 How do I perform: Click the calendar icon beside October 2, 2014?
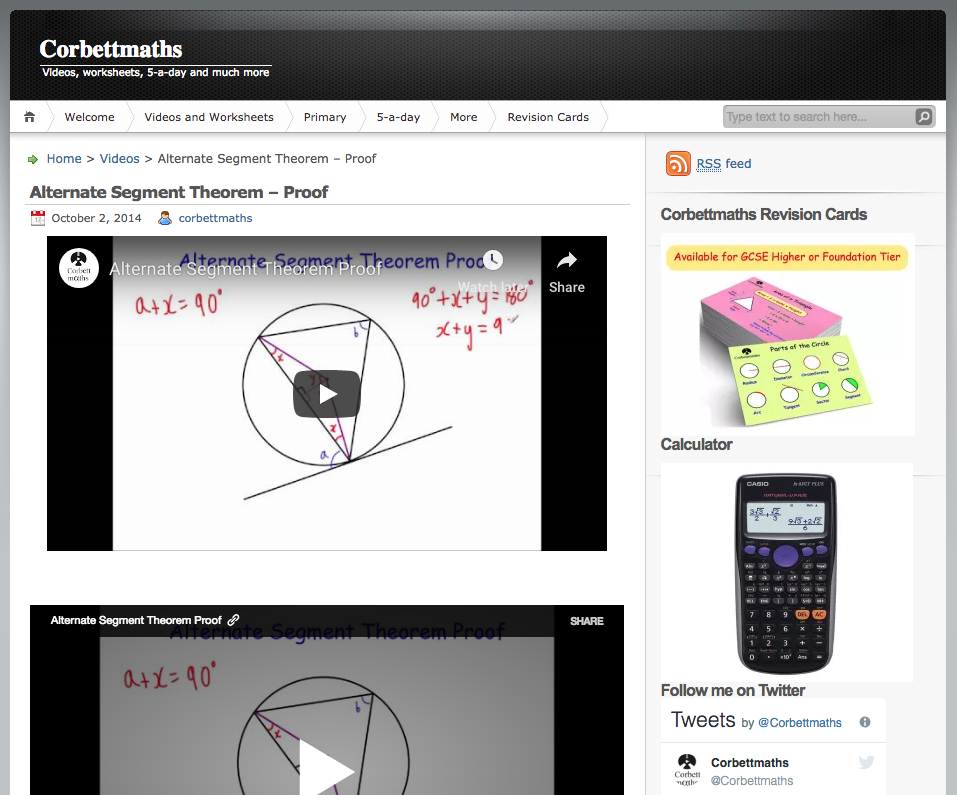(38, 218)
